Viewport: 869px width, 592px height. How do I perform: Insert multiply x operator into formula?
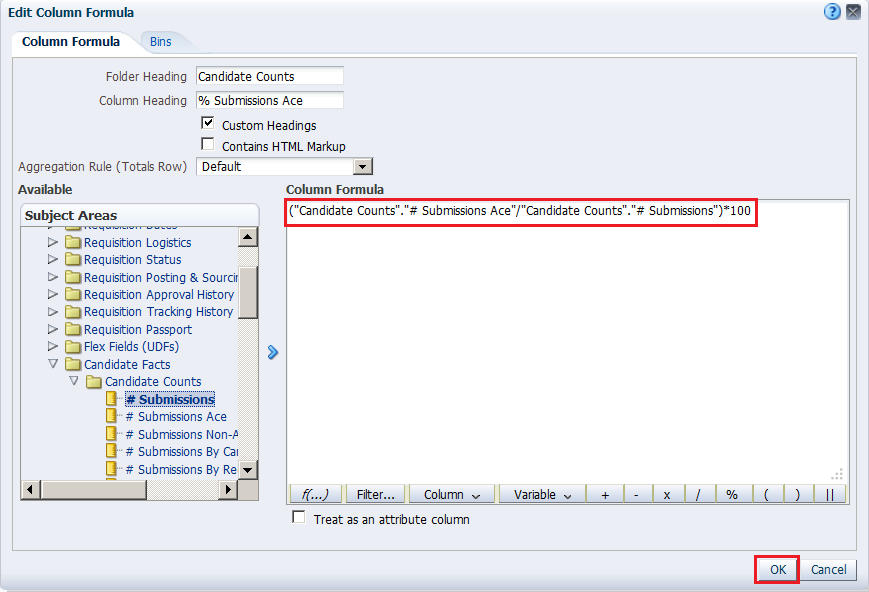point(667,494)
